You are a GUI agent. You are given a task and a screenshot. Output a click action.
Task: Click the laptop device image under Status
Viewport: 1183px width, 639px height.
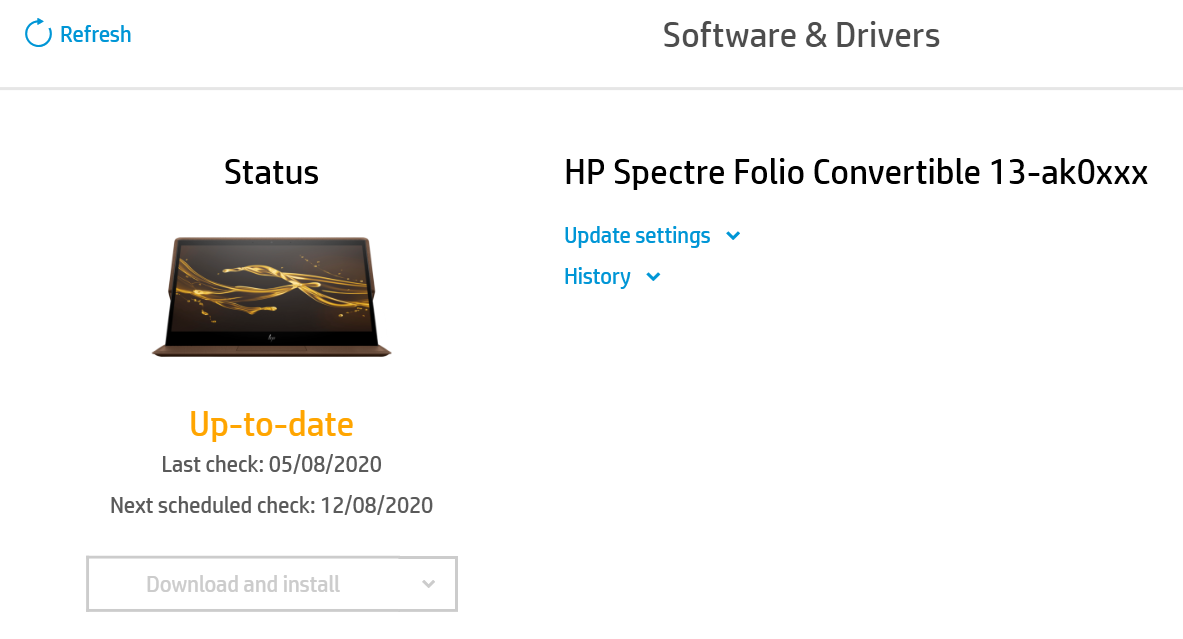pos(271,295)
